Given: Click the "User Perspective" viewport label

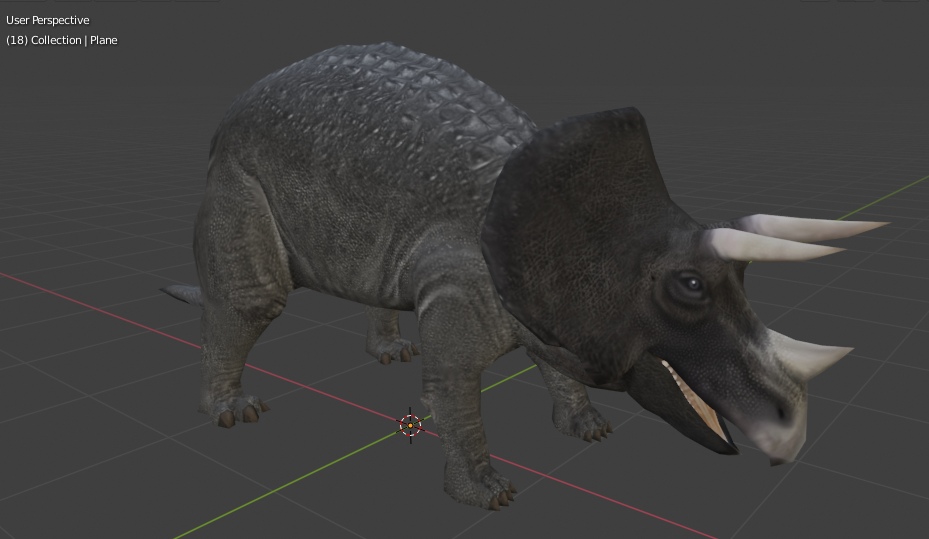Looking at the screenshot, I should click(47, 20).
